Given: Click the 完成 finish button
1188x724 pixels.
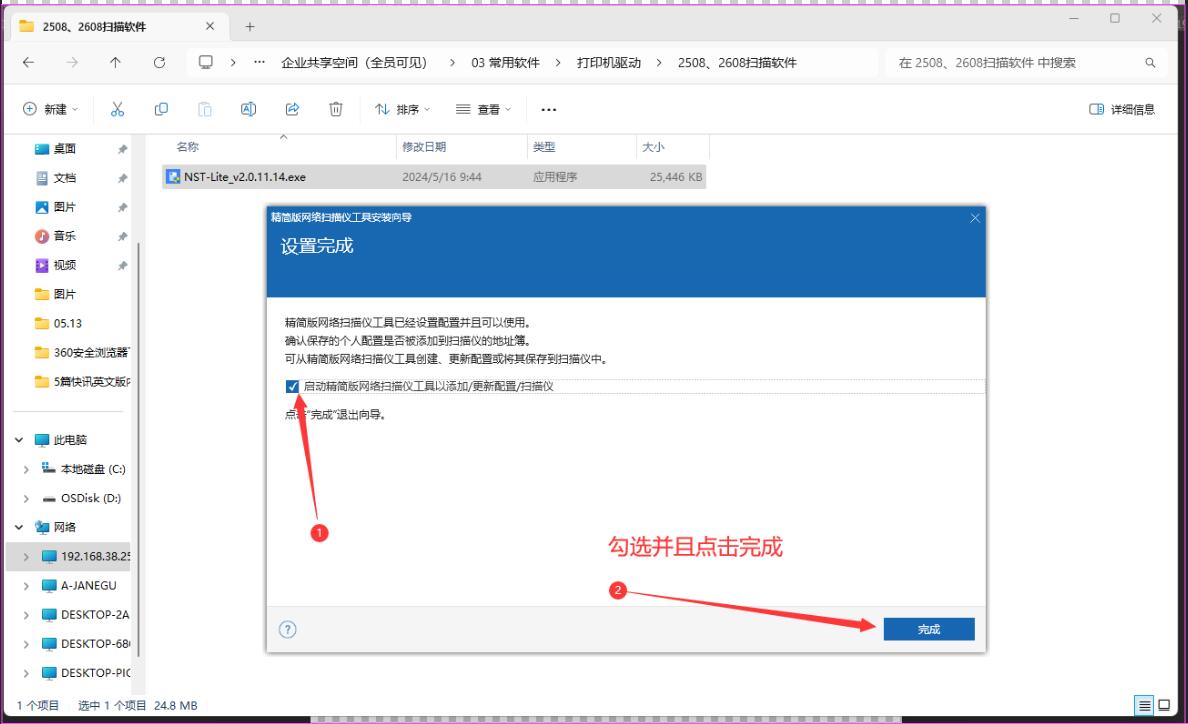Looking at the screenshot, I should point(928,629).
